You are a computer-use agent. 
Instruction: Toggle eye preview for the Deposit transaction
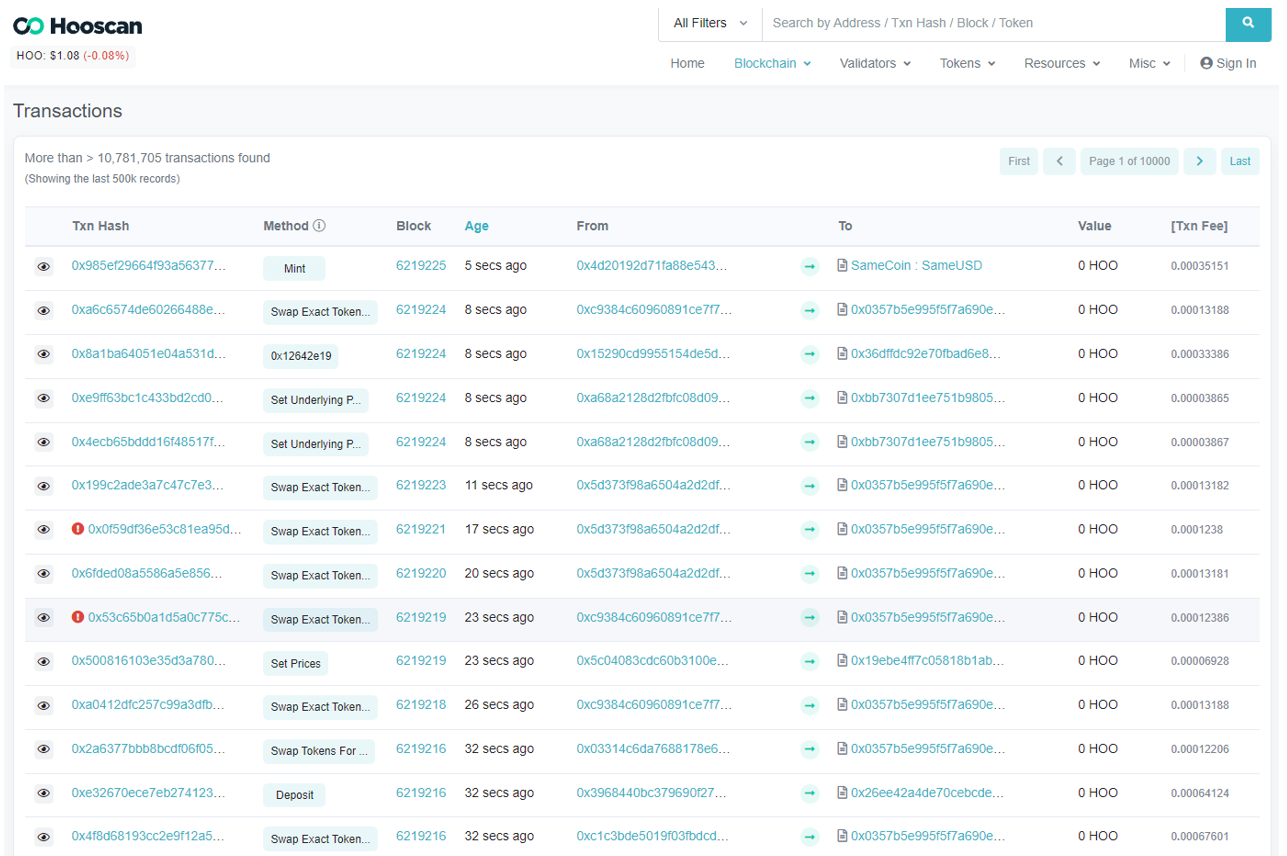click(43, 793)
